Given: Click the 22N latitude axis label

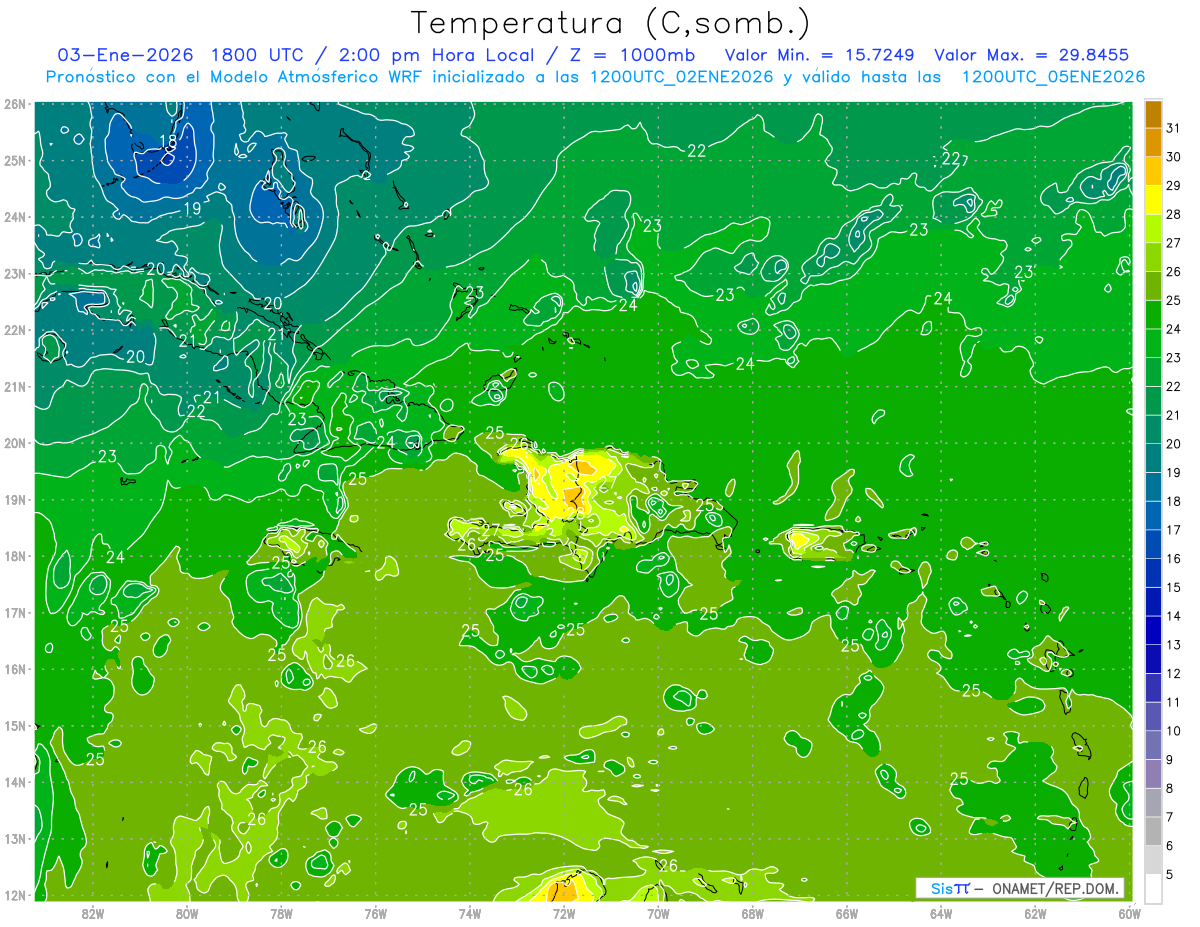Looking at the screenshot, I should [x=15, y=330].
